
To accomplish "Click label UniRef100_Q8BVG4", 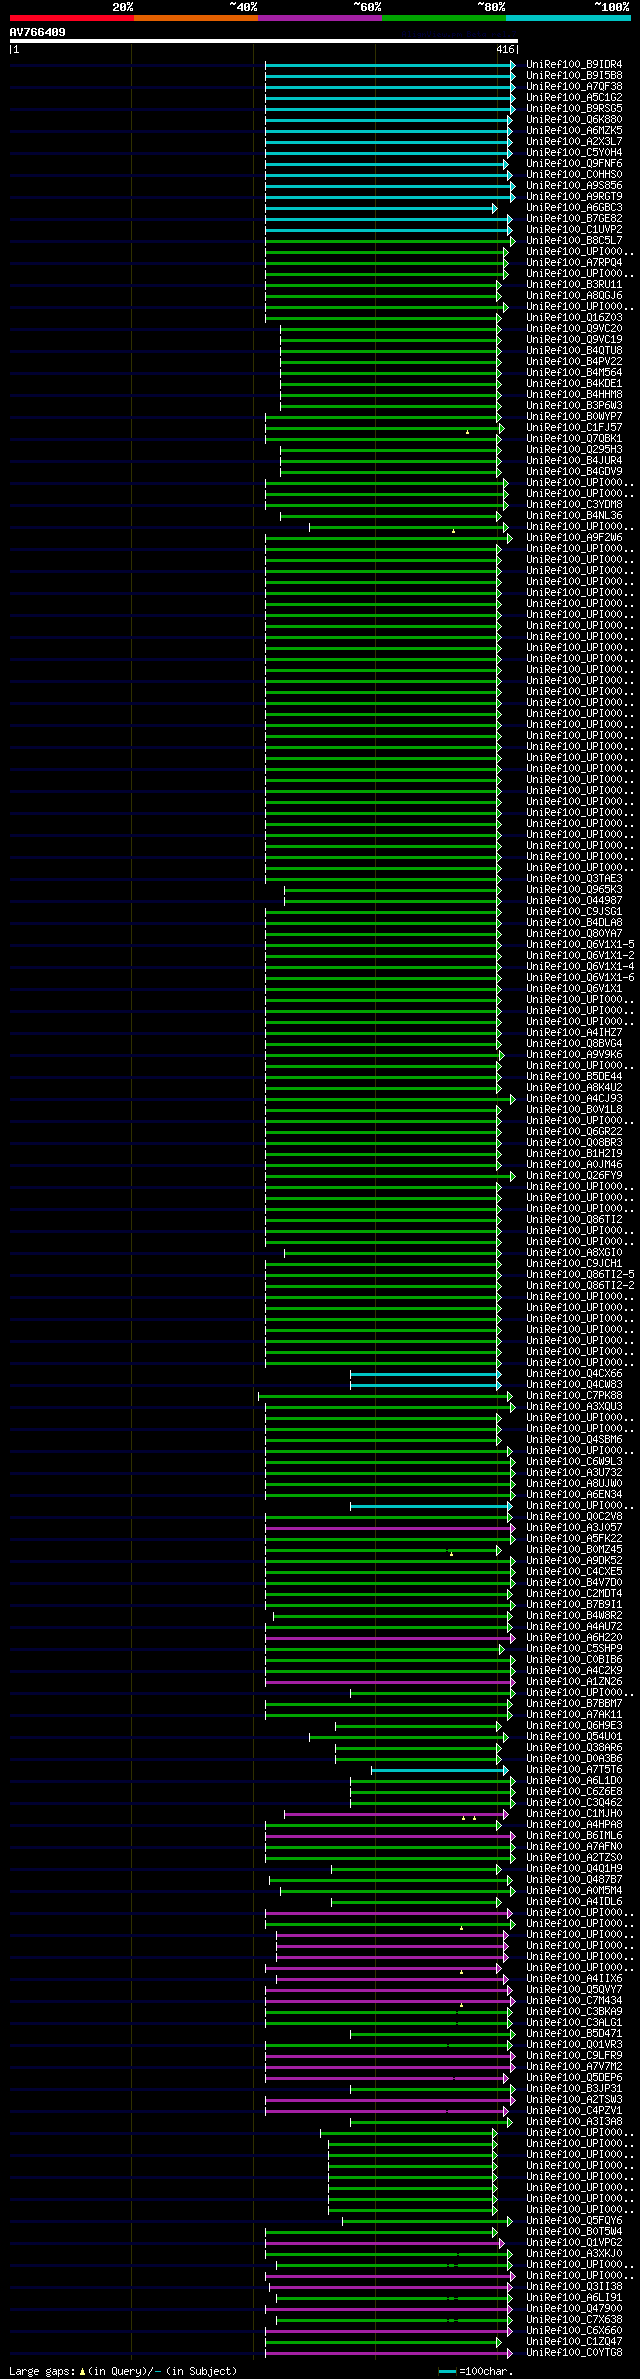I will pyautogui.click(x=574, y=1044).
